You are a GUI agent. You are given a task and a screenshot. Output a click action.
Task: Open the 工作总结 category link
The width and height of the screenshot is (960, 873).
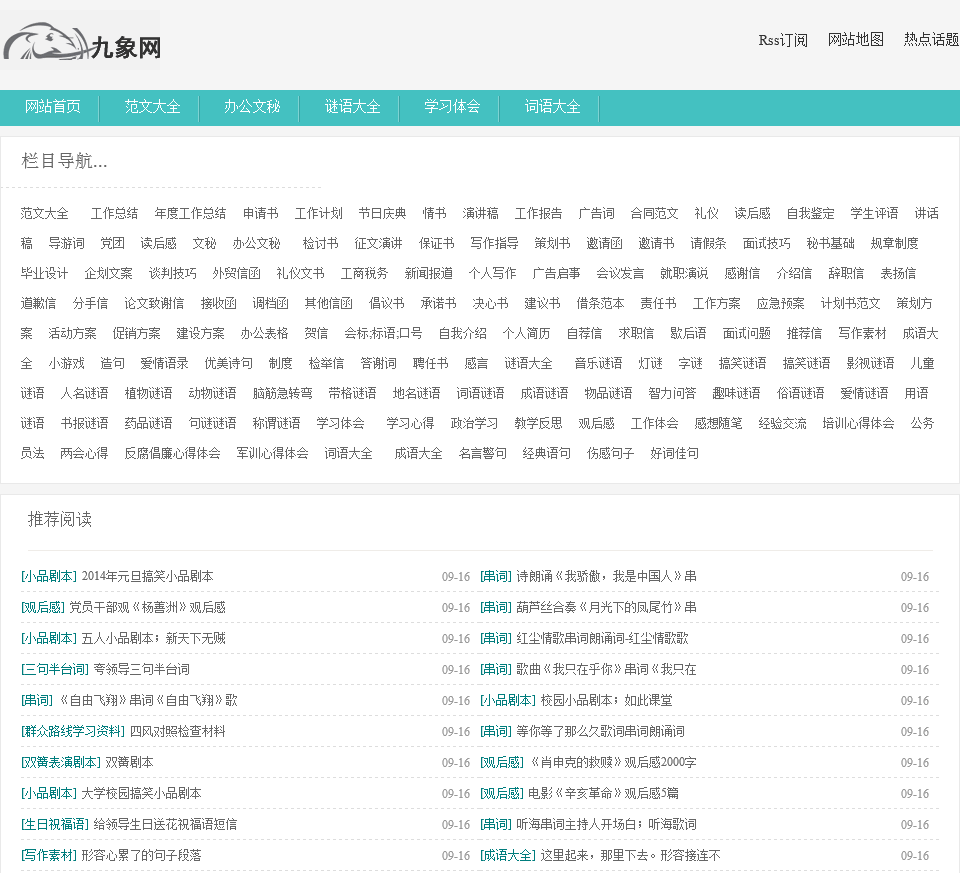(x=114, y=213)
